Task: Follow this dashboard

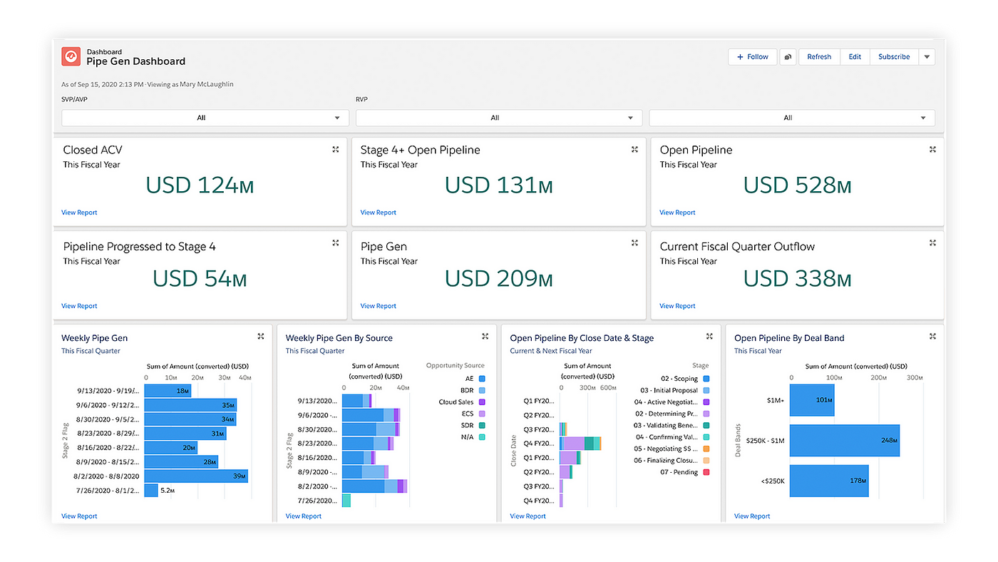Action: point(752,57)
